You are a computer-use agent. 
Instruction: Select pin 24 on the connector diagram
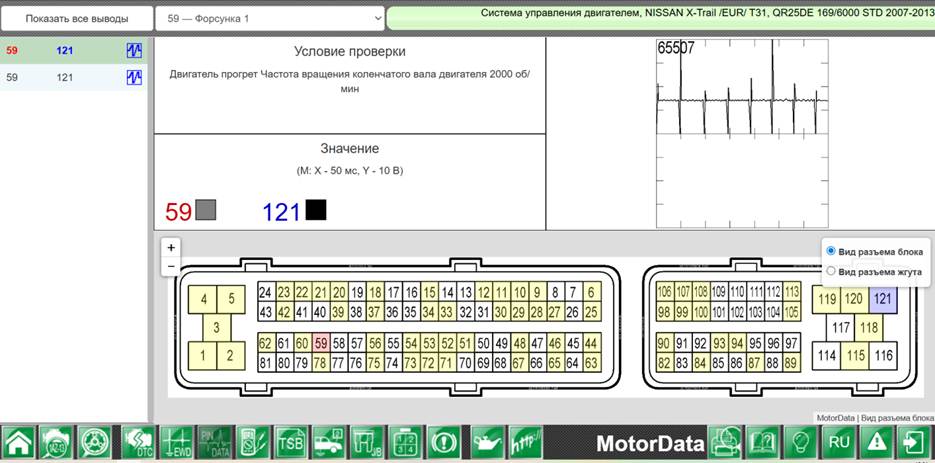[266, 292]
